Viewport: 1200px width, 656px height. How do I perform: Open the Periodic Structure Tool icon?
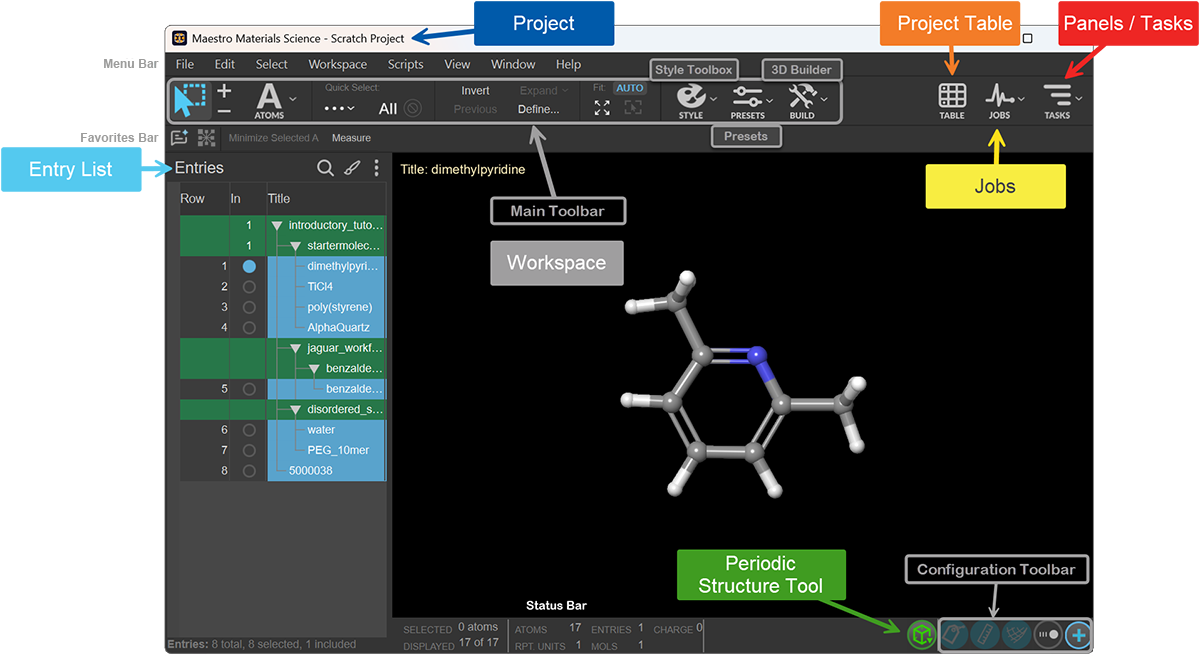(921, 633)
